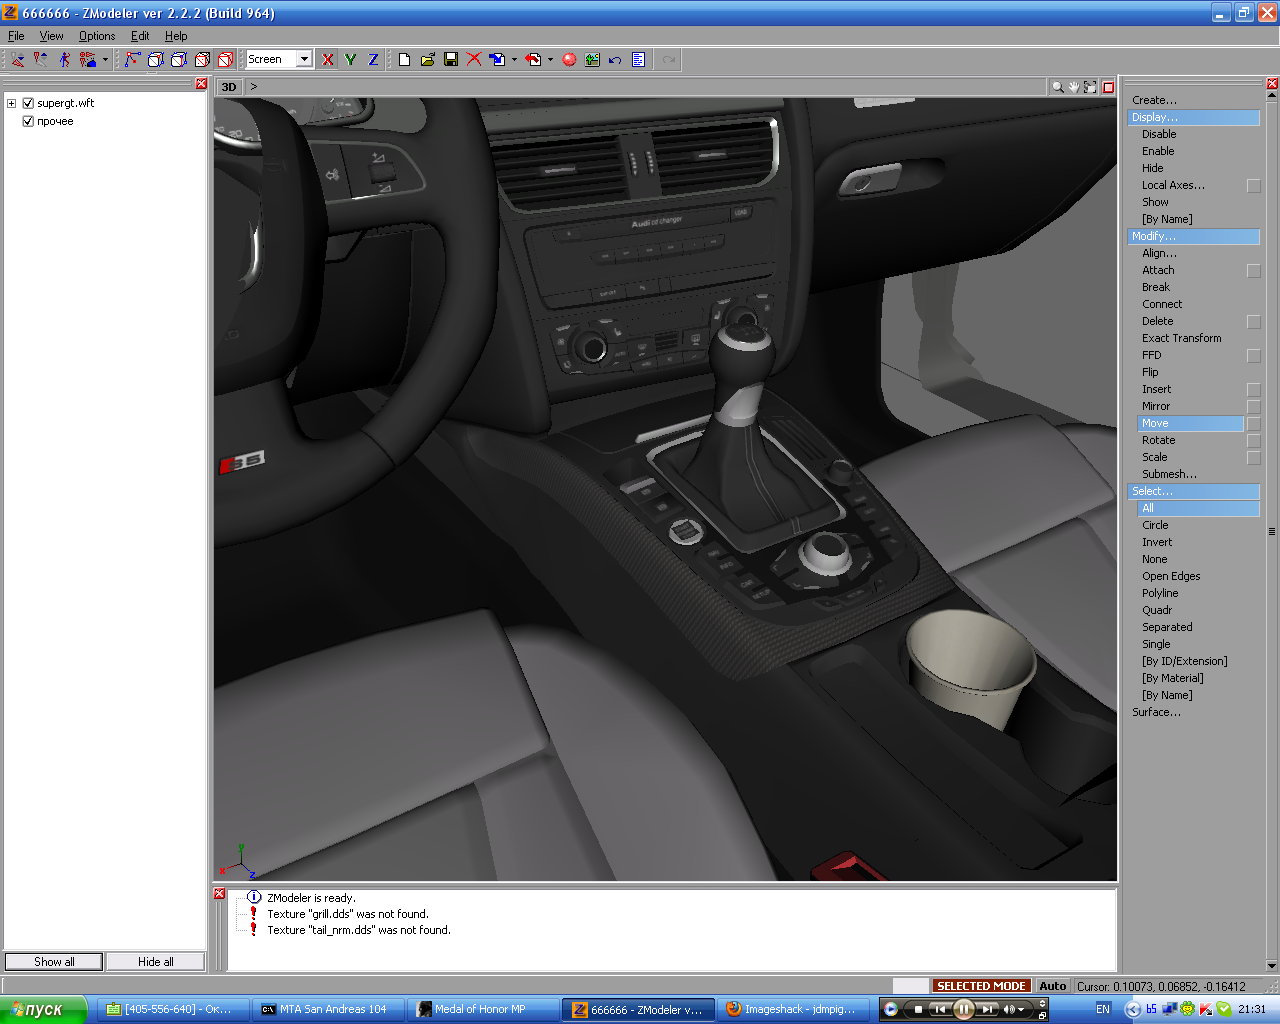Select the Objects editing level cube icon
The height and width of the screenshot is (1024, 1280).
click(202, 60)
